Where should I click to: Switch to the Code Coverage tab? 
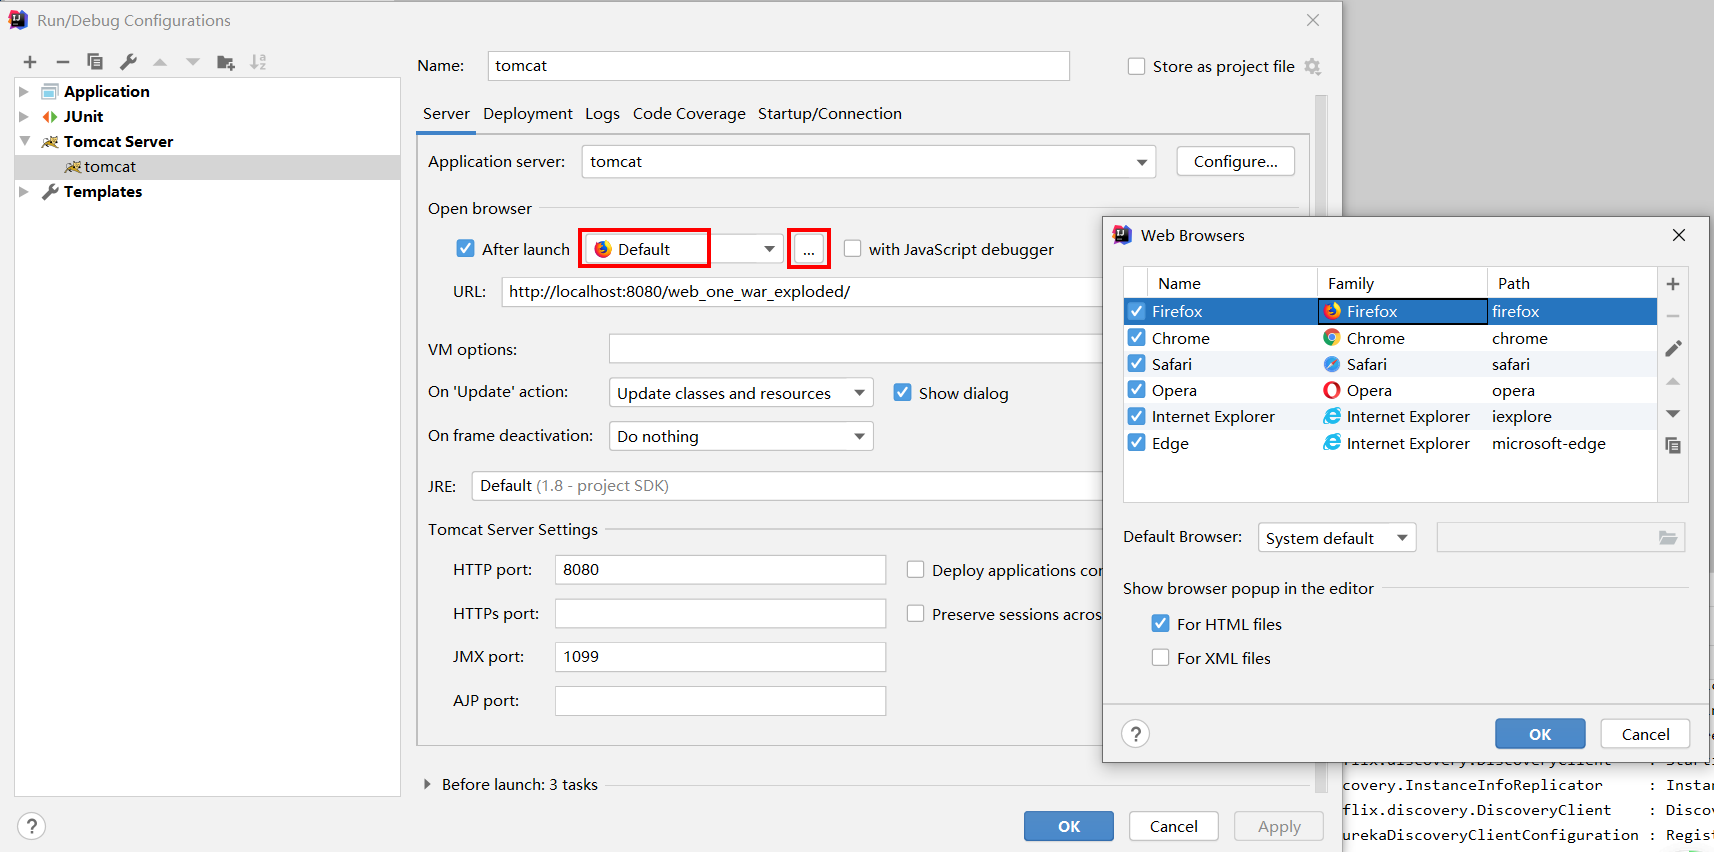[x=689, y=114]
